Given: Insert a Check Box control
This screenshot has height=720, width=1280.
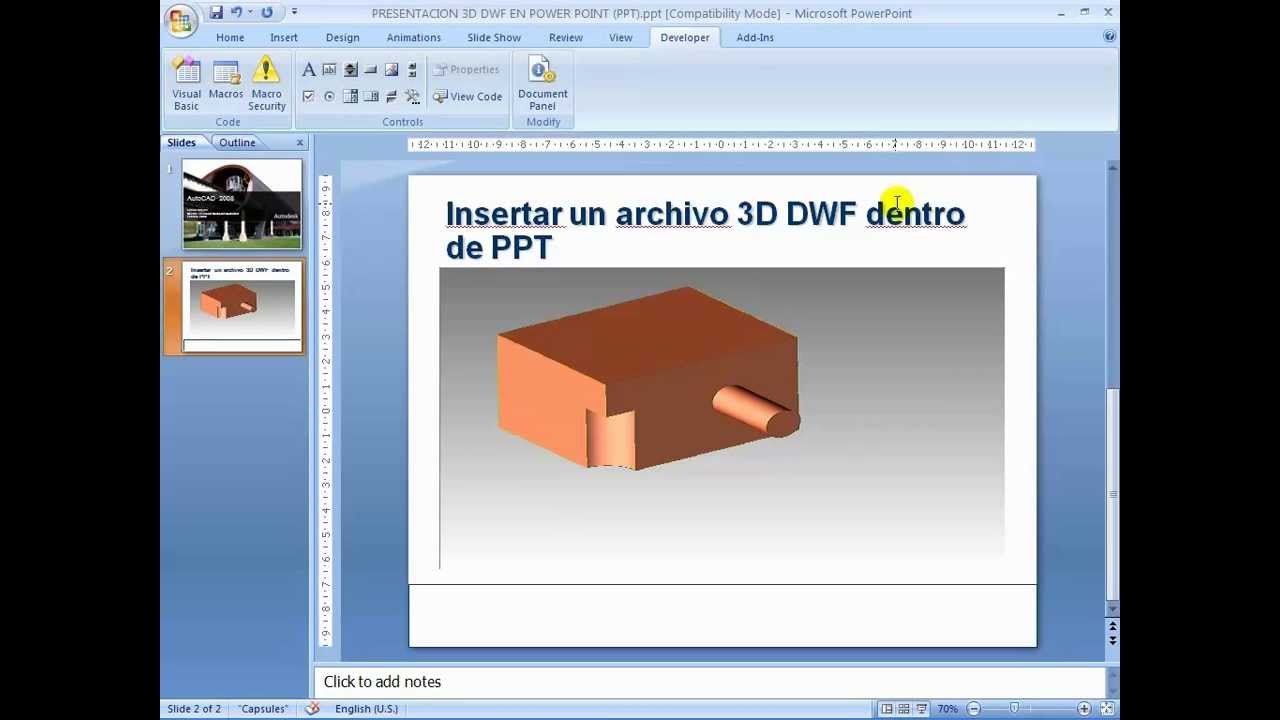Looking at the screenshot, I should 309,97.
